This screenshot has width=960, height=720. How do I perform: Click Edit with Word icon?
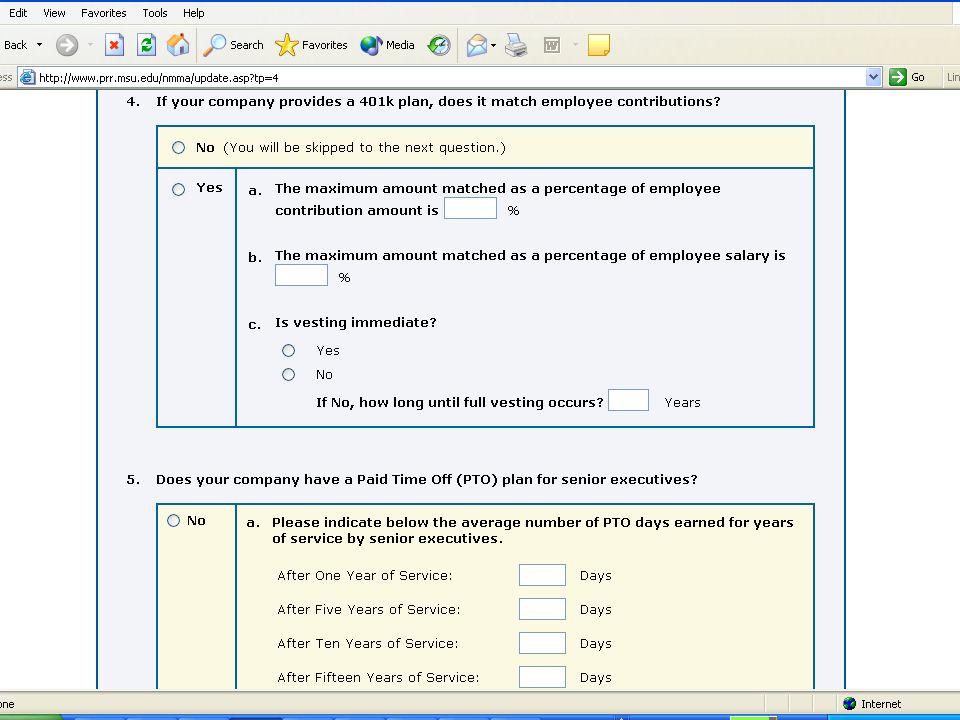(x=552, y=45)
